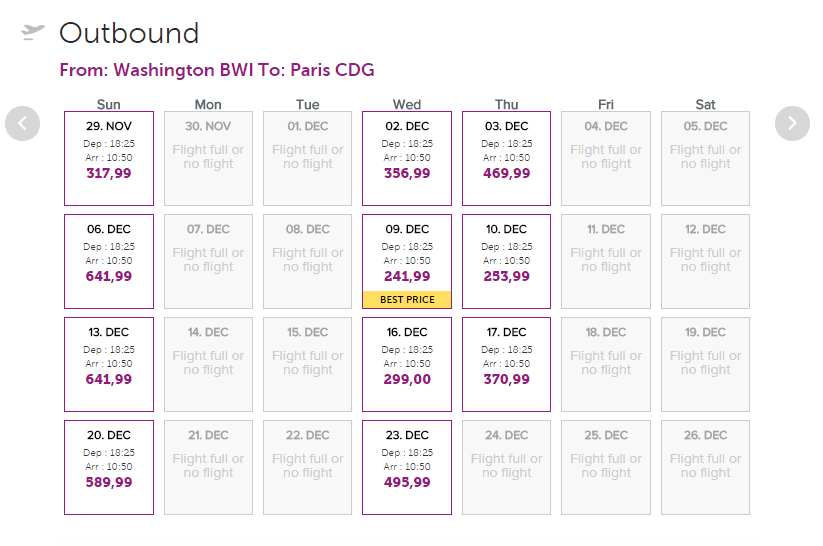The image size is (823, 546).
Task: Click the unavailable 24. DEC date cell
Action: click(507, 467)
